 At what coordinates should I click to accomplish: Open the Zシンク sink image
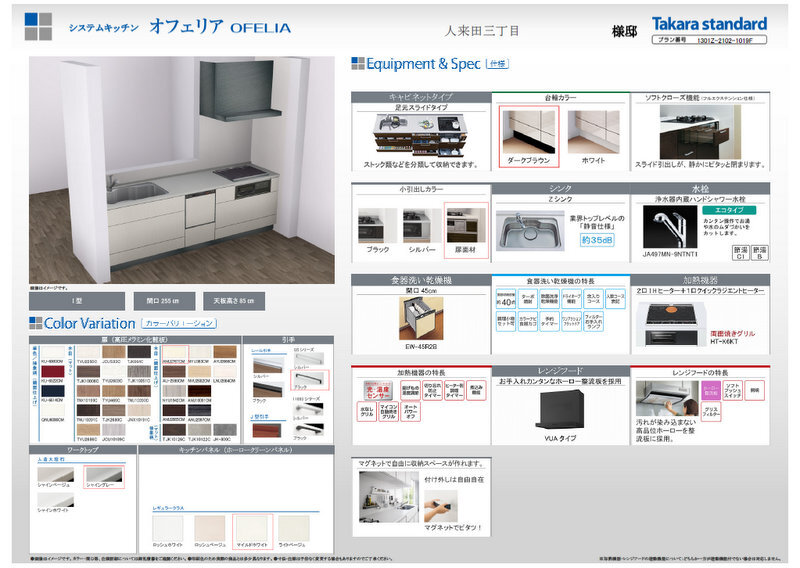[531, 231]
